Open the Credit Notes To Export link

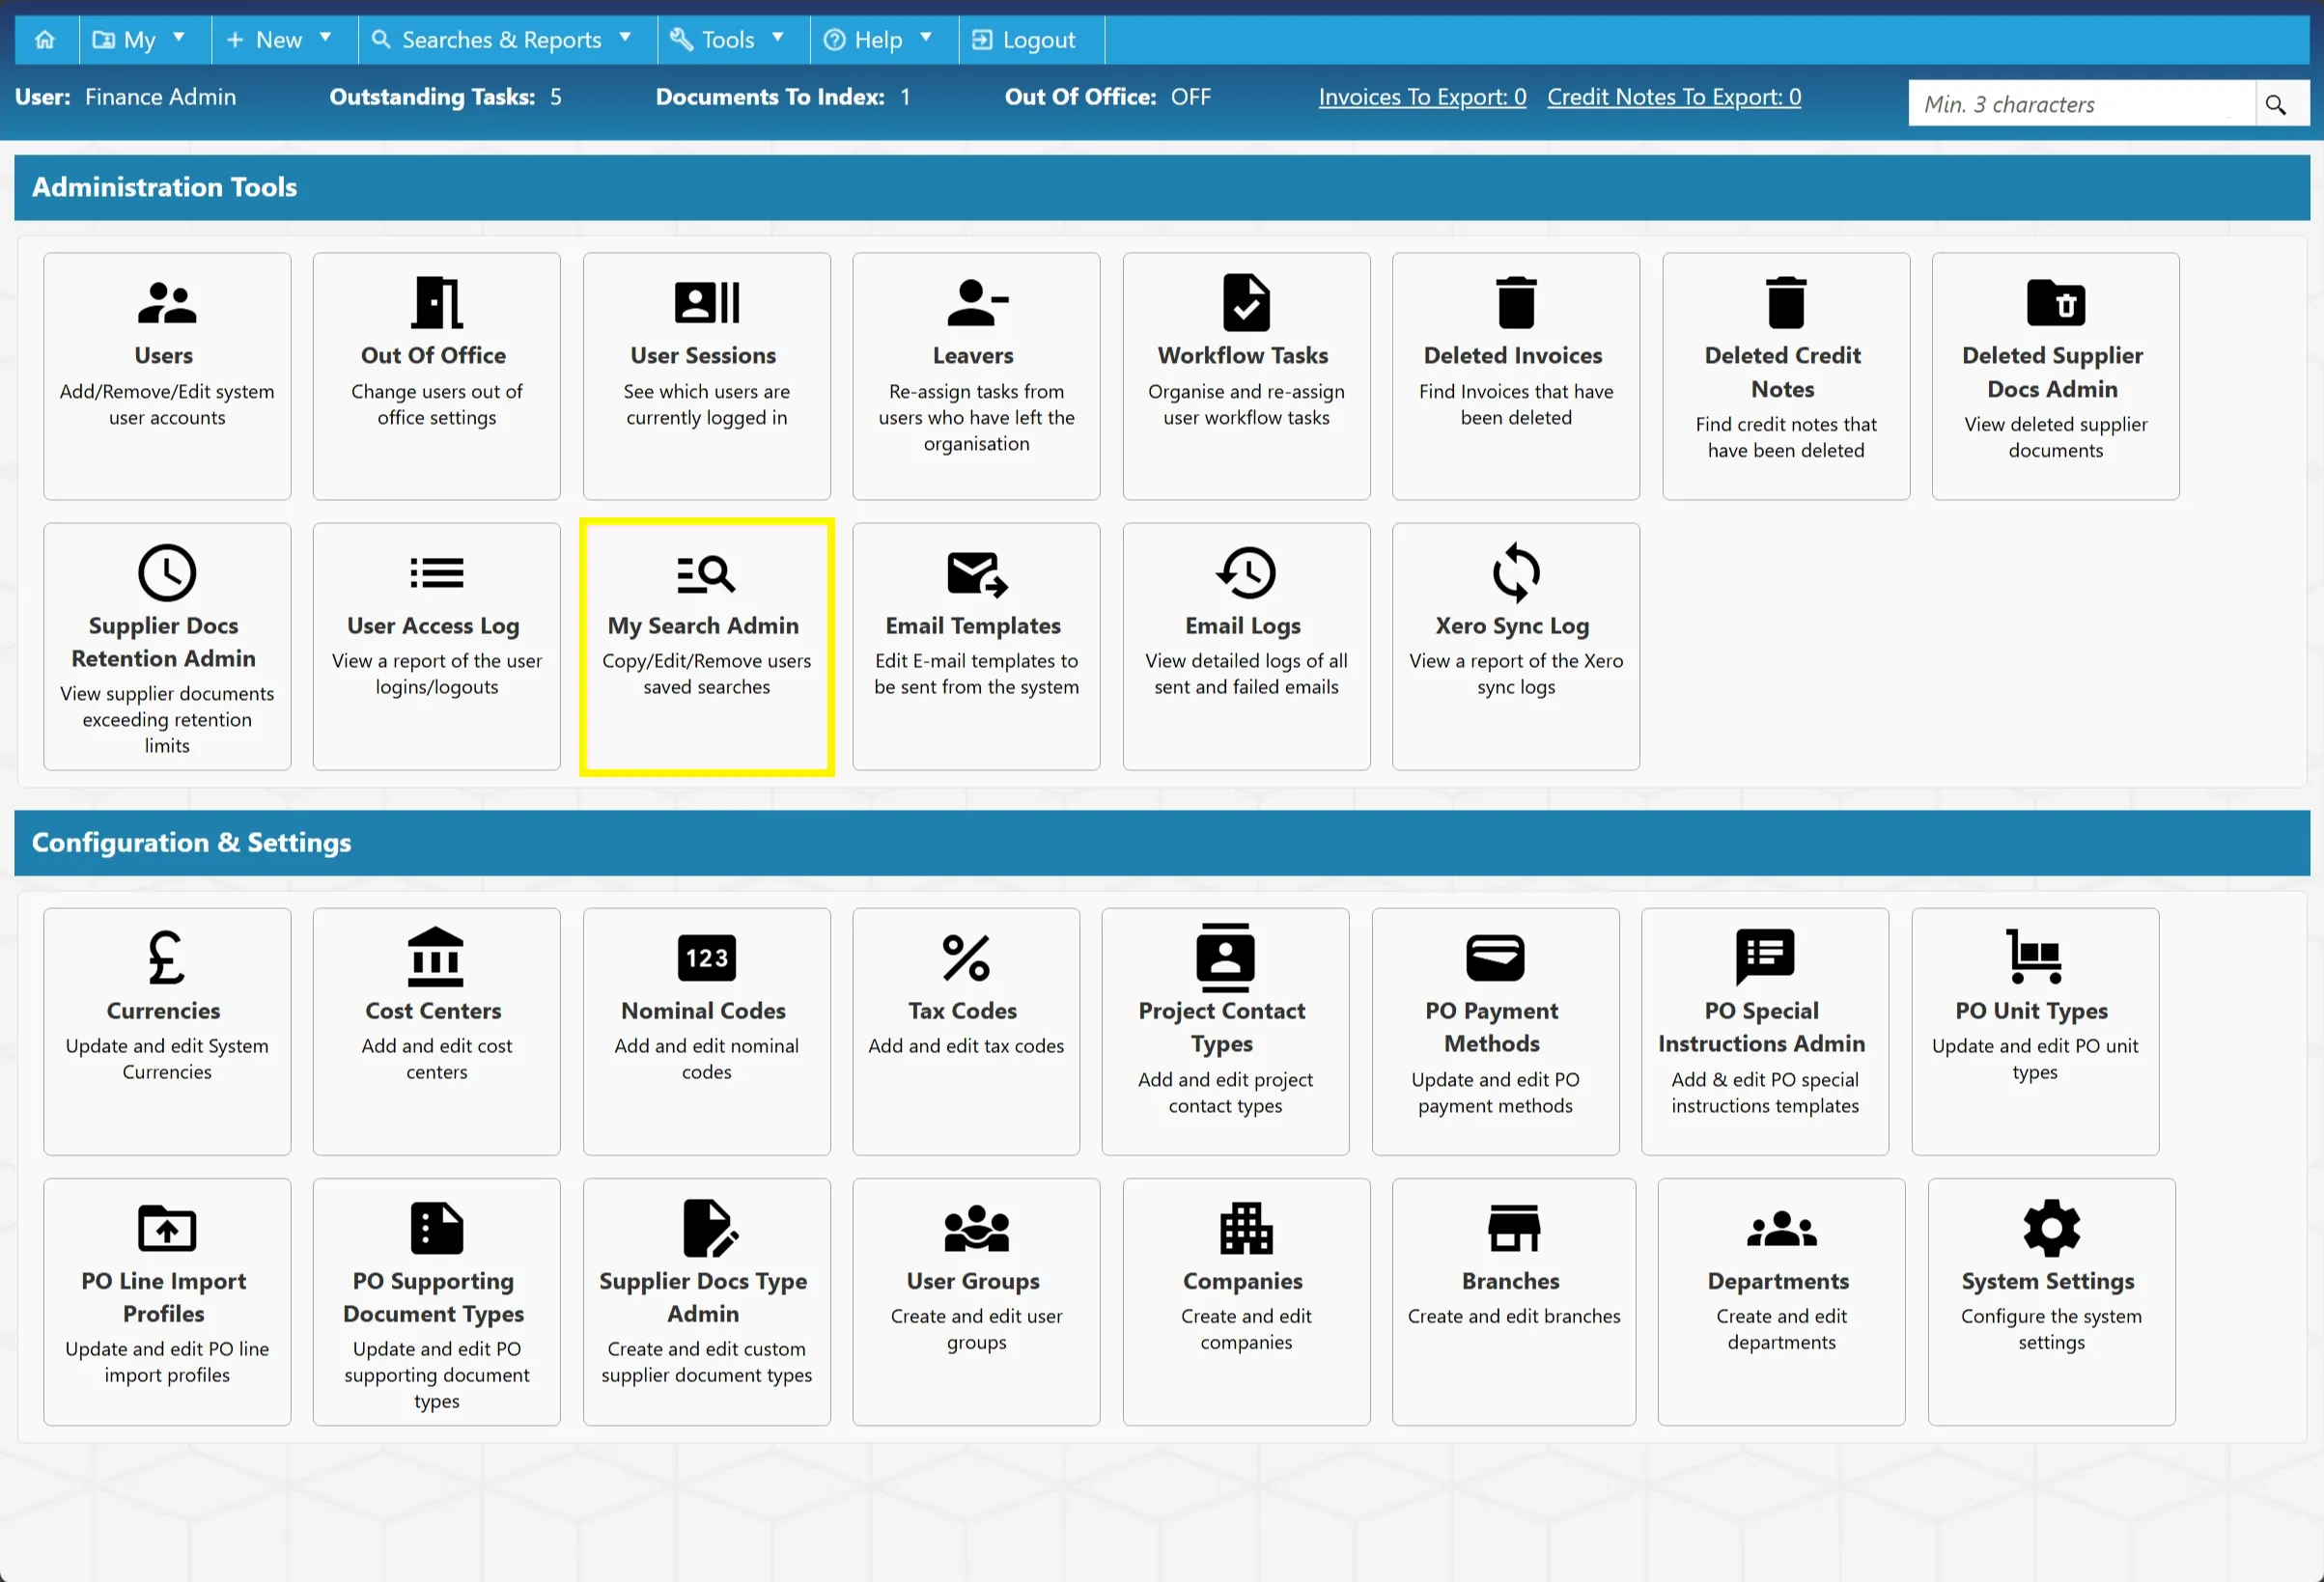click(1674, 97)
